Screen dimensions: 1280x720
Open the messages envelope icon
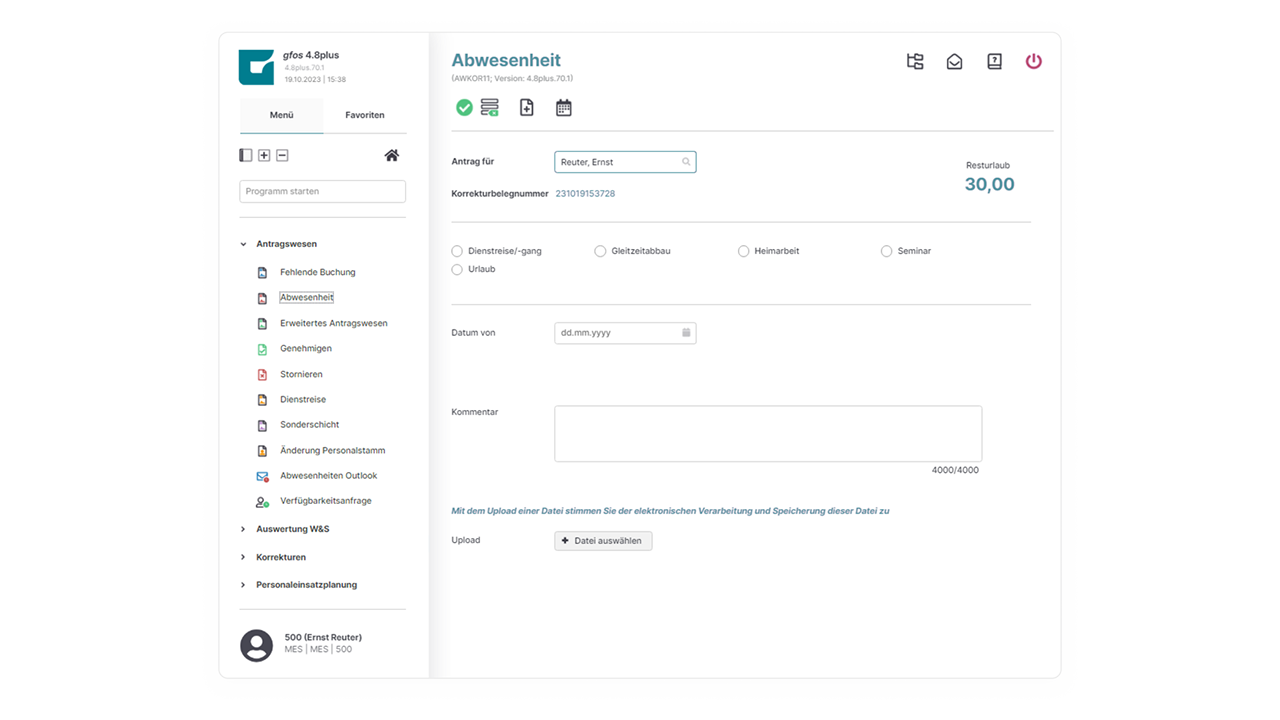955,61
